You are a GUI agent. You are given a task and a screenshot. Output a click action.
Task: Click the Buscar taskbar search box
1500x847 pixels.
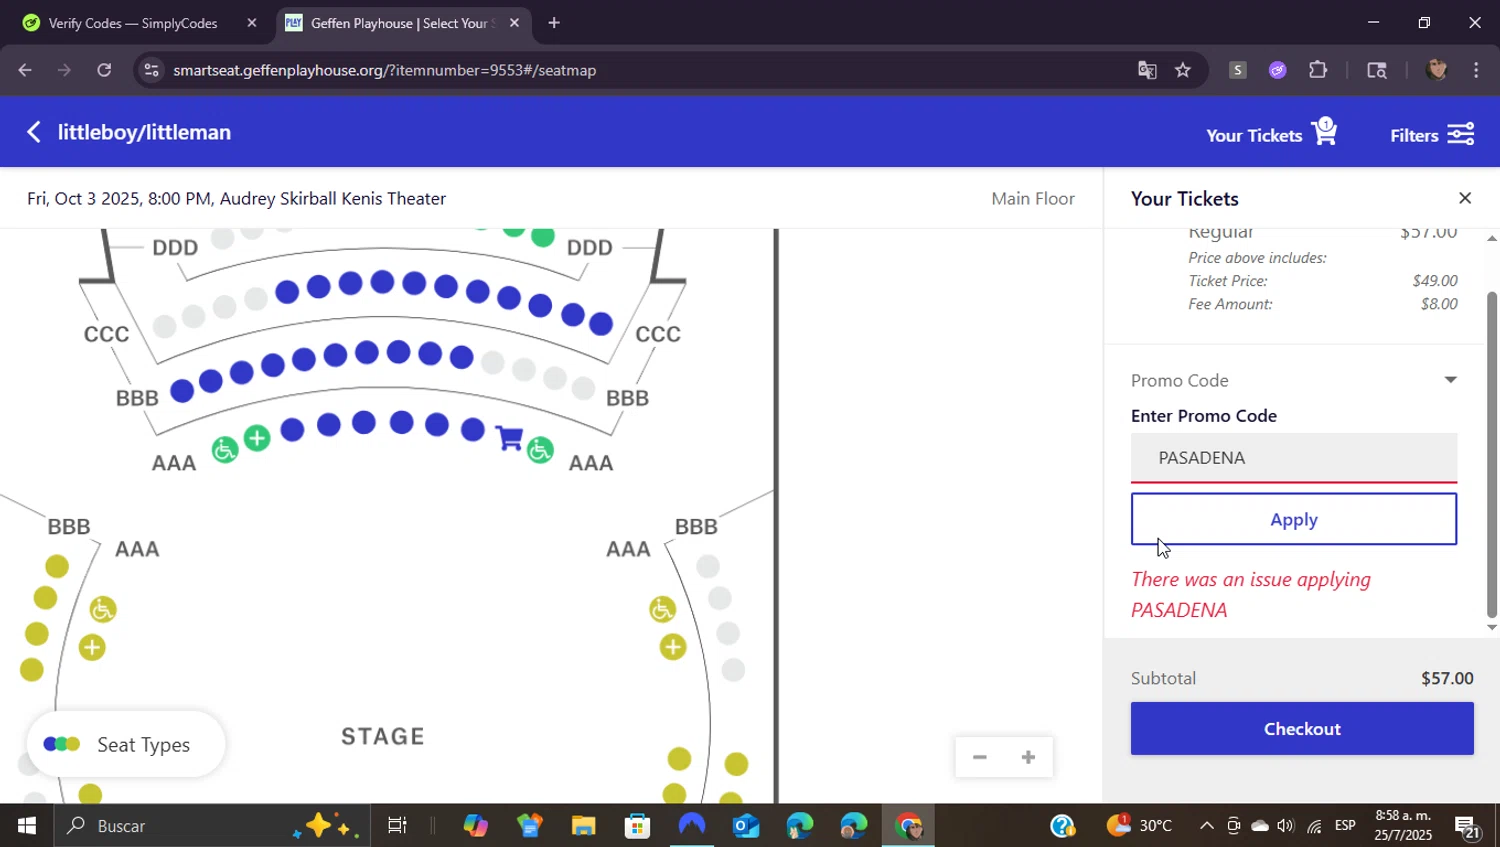click(212, 826)
